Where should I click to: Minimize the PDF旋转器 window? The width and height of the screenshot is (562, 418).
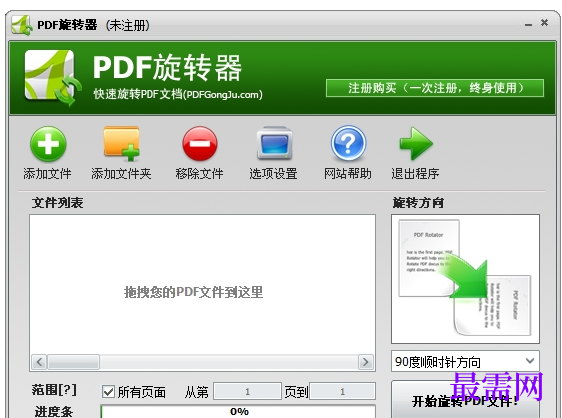pyautogui.click(x=528, y=25)
